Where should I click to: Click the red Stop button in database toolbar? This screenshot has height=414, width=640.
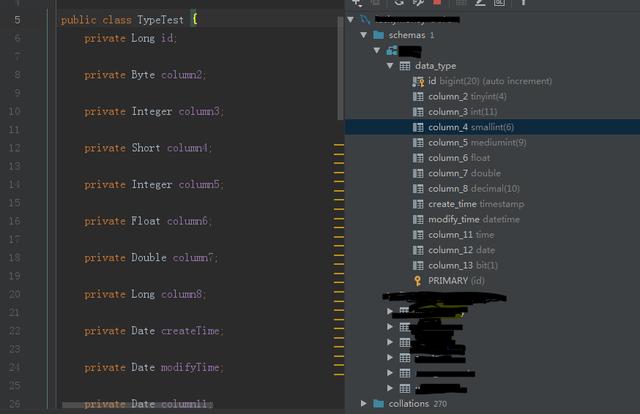[x=437, y=2]
